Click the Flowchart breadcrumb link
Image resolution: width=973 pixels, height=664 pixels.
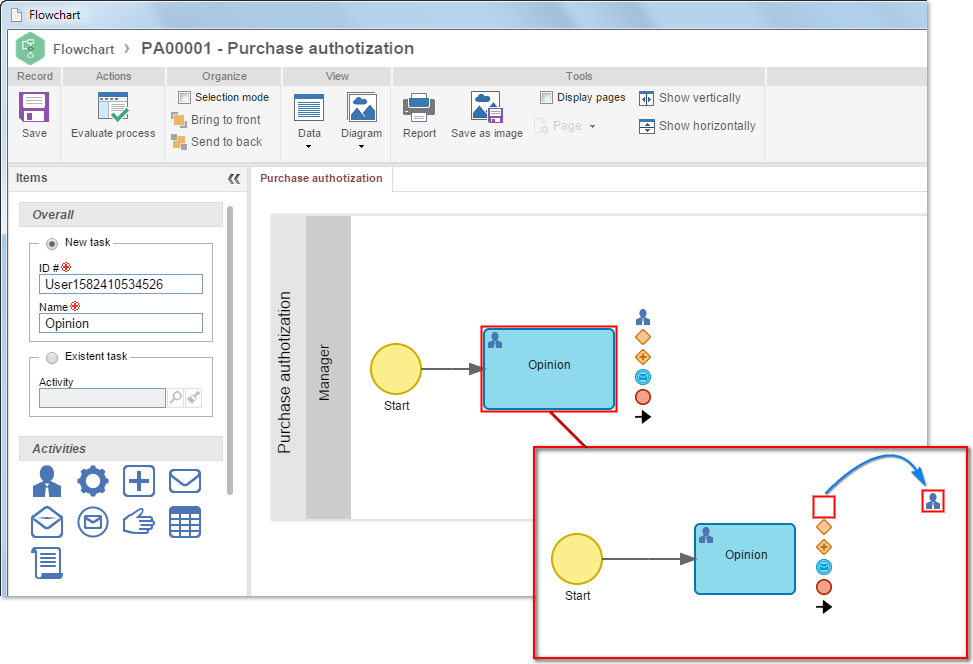click(x=84, y=49)
